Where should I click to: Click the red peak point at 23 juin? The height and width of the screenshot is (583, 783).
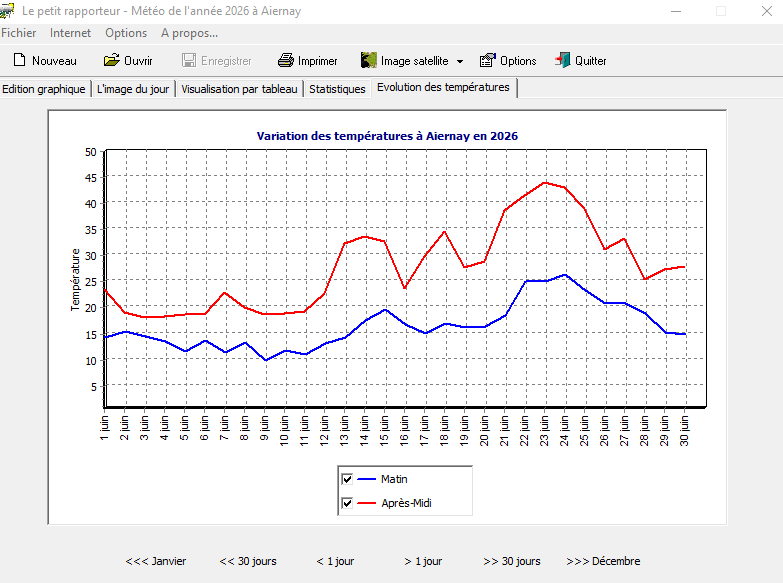(545, 183)
